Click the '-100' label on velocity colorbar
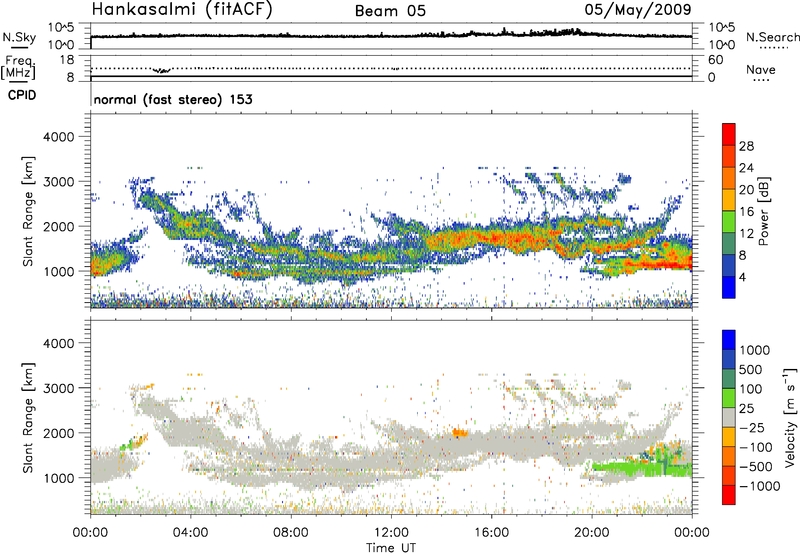Viewport: 800px width, 554px height. [755, 447]
